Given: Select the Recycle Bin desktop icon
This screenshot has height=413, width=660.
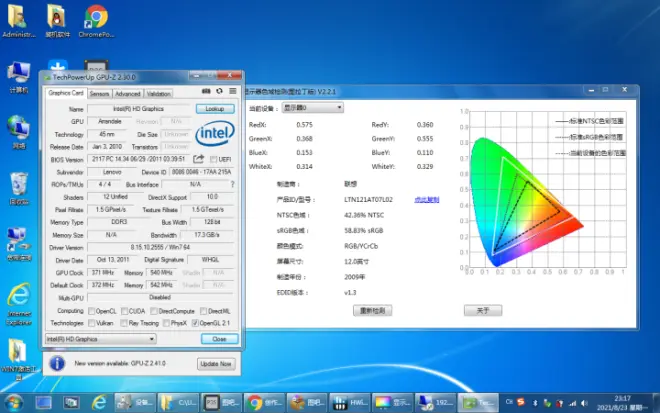Looking at the screenshot, I should click(x=19, y=189).
